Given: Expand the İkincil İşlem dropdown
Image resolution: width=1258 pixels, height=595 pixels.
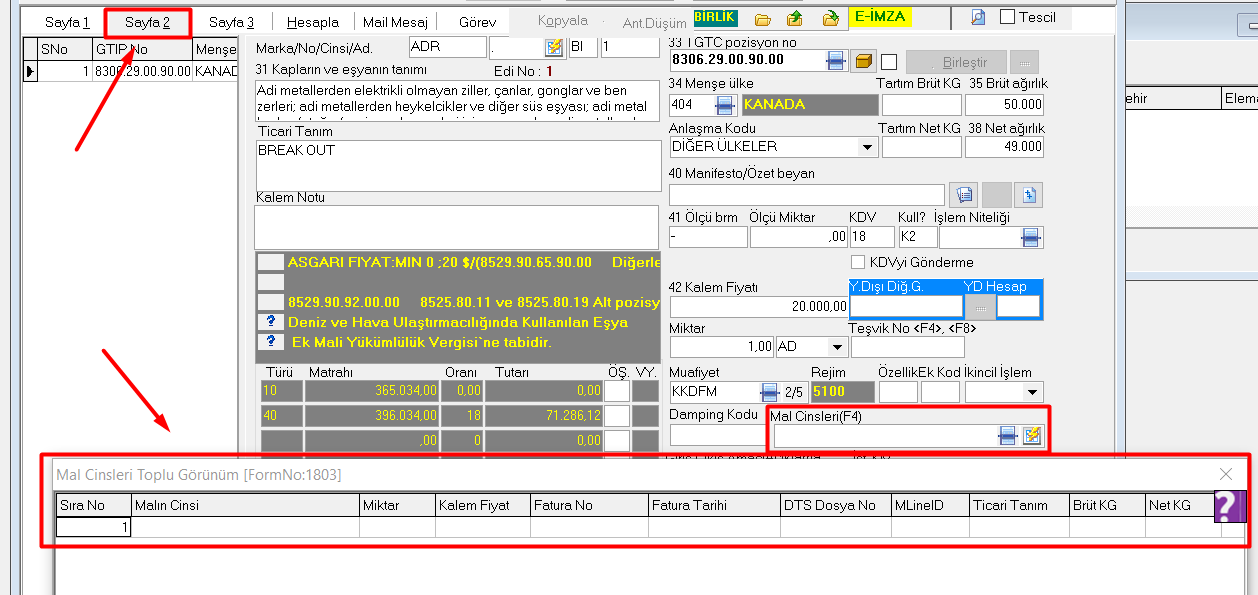Looking at the screenshot, I should 1032,392.
